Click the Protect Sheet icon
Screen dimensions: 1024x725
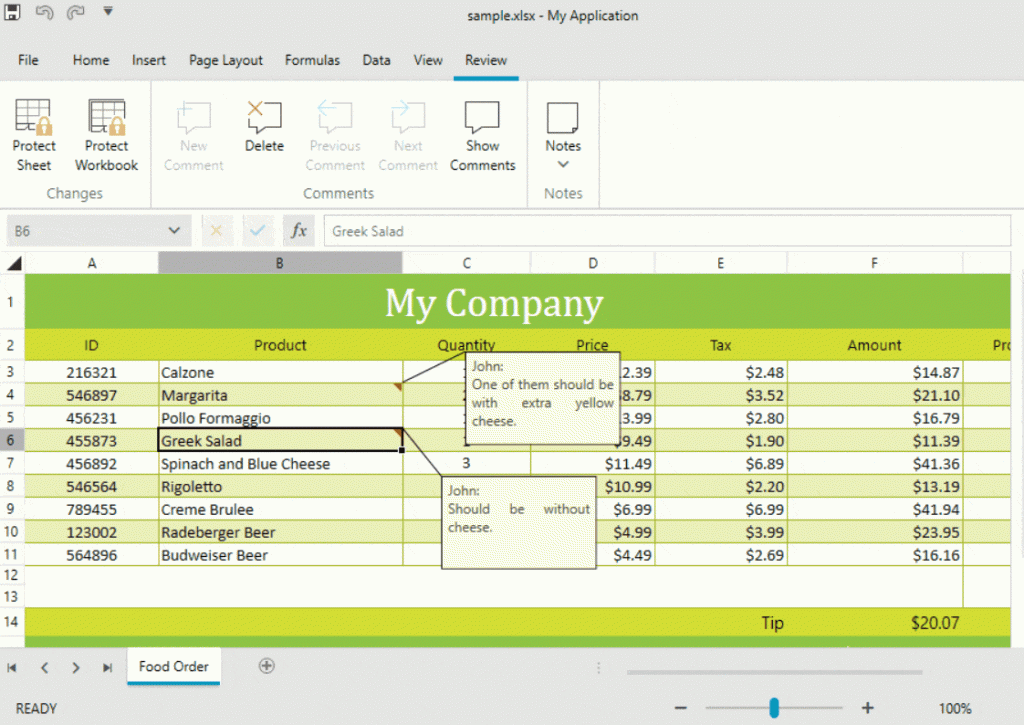click(34, 119)
